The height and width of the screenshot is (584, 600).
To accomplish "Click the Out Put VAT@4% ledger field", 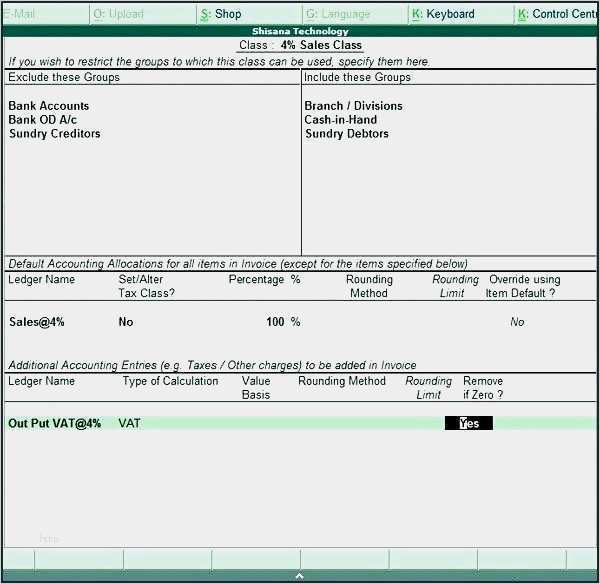I will click(54, 424).
